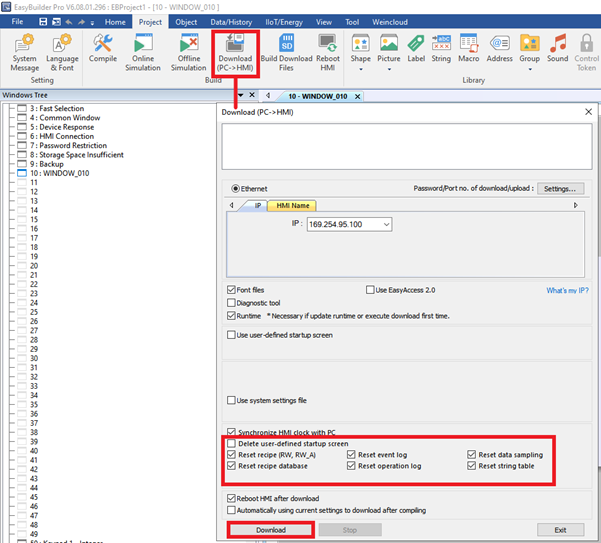This screenshot has height=543, width=601.
Task: Click the Reboot HMI icon
Action: coord(328,53)
